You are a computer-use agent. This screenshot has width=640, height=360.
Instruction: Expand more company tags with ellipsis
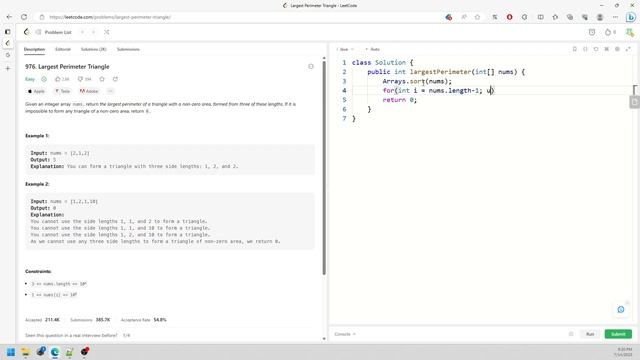pos(110,91)
